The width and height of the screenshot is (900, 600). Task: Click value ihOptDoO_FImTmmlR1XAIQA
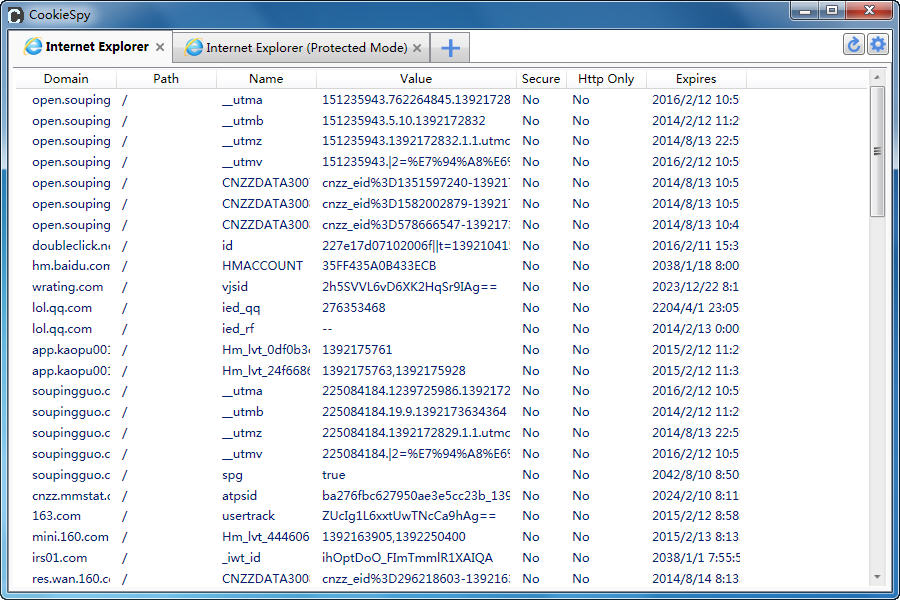tap(408, 558)
